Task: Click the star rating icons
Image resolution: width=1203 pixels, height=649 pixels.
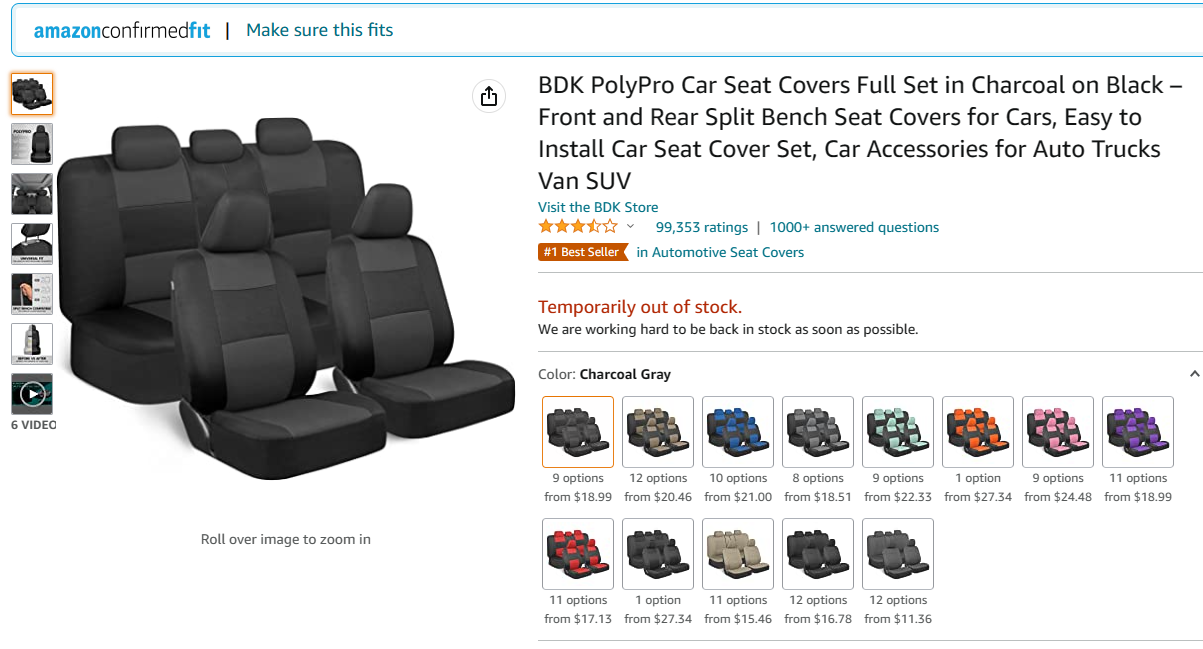Action: coord(578,227)
